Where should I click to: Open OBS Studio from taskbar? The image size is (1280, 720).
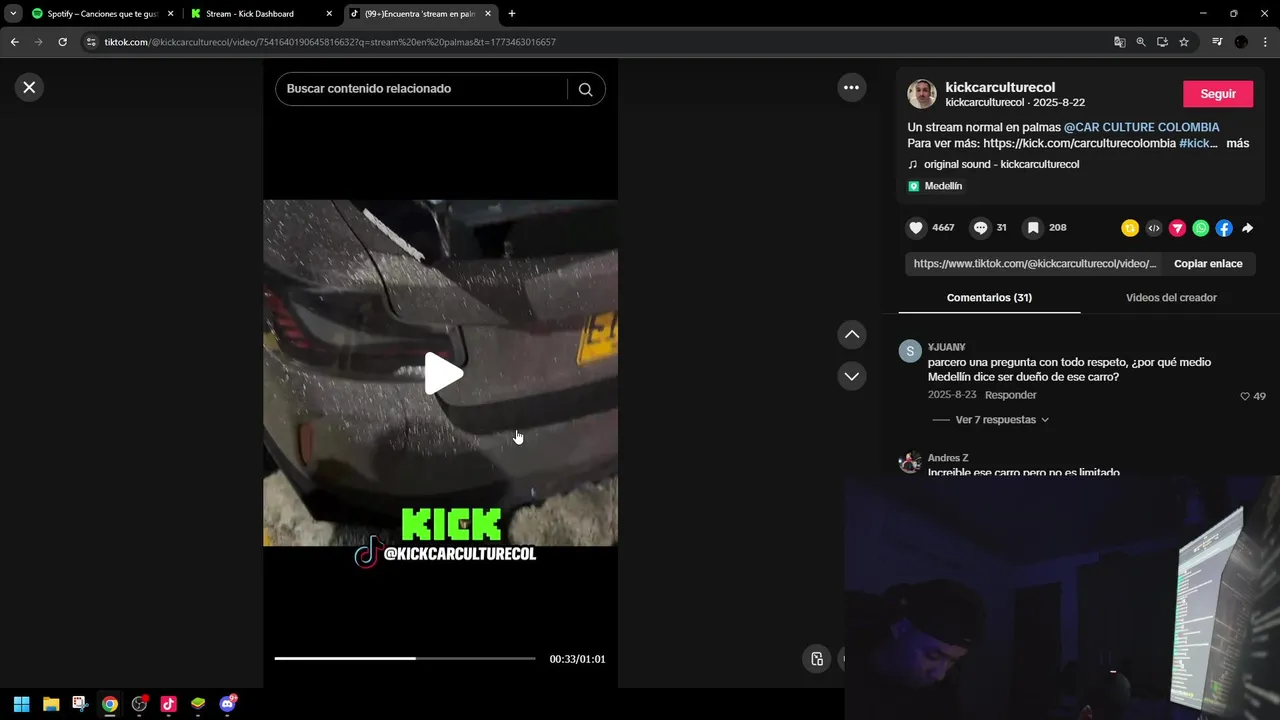pos(139,704)
